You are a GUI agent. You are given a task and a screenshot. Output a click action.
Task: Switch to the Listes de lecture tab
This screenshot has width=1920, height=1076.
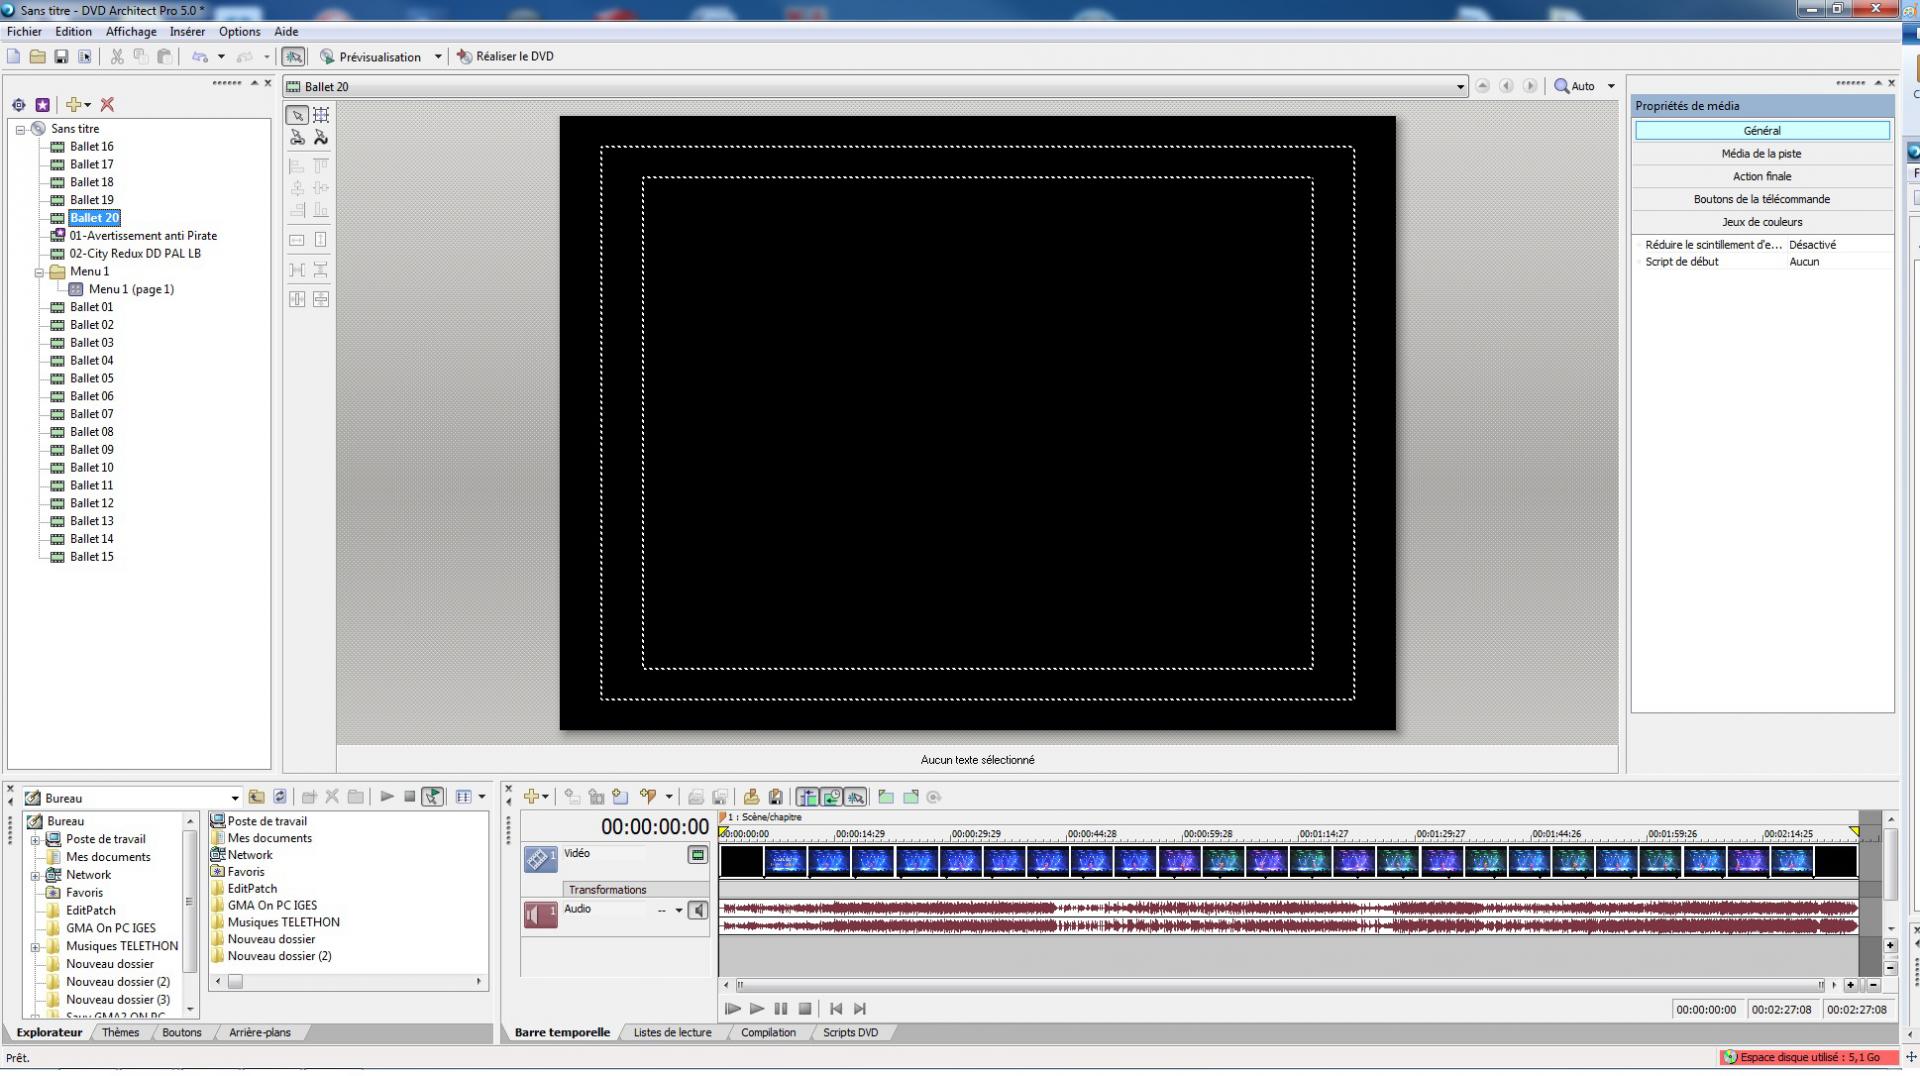pos(672,1032)
